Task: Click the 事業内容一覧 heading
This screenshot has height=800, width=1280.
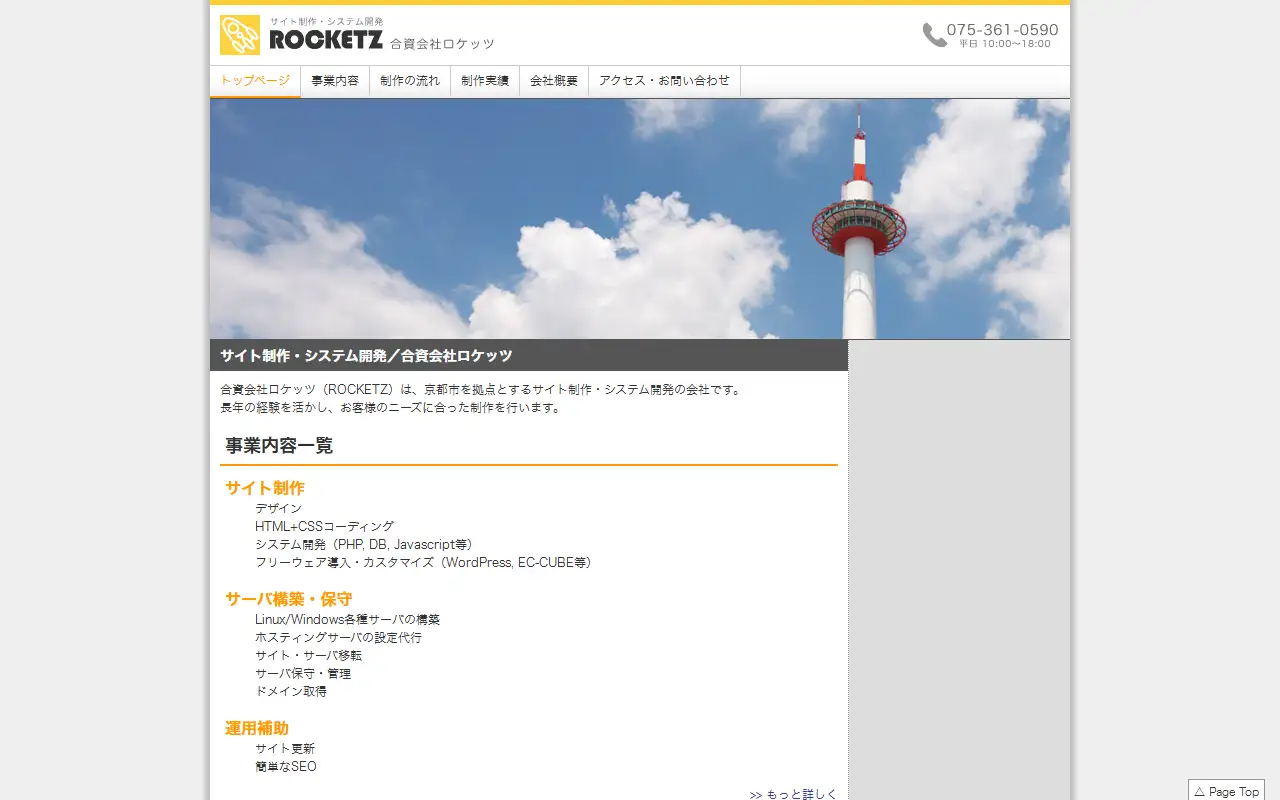Action: pos(279,446)
